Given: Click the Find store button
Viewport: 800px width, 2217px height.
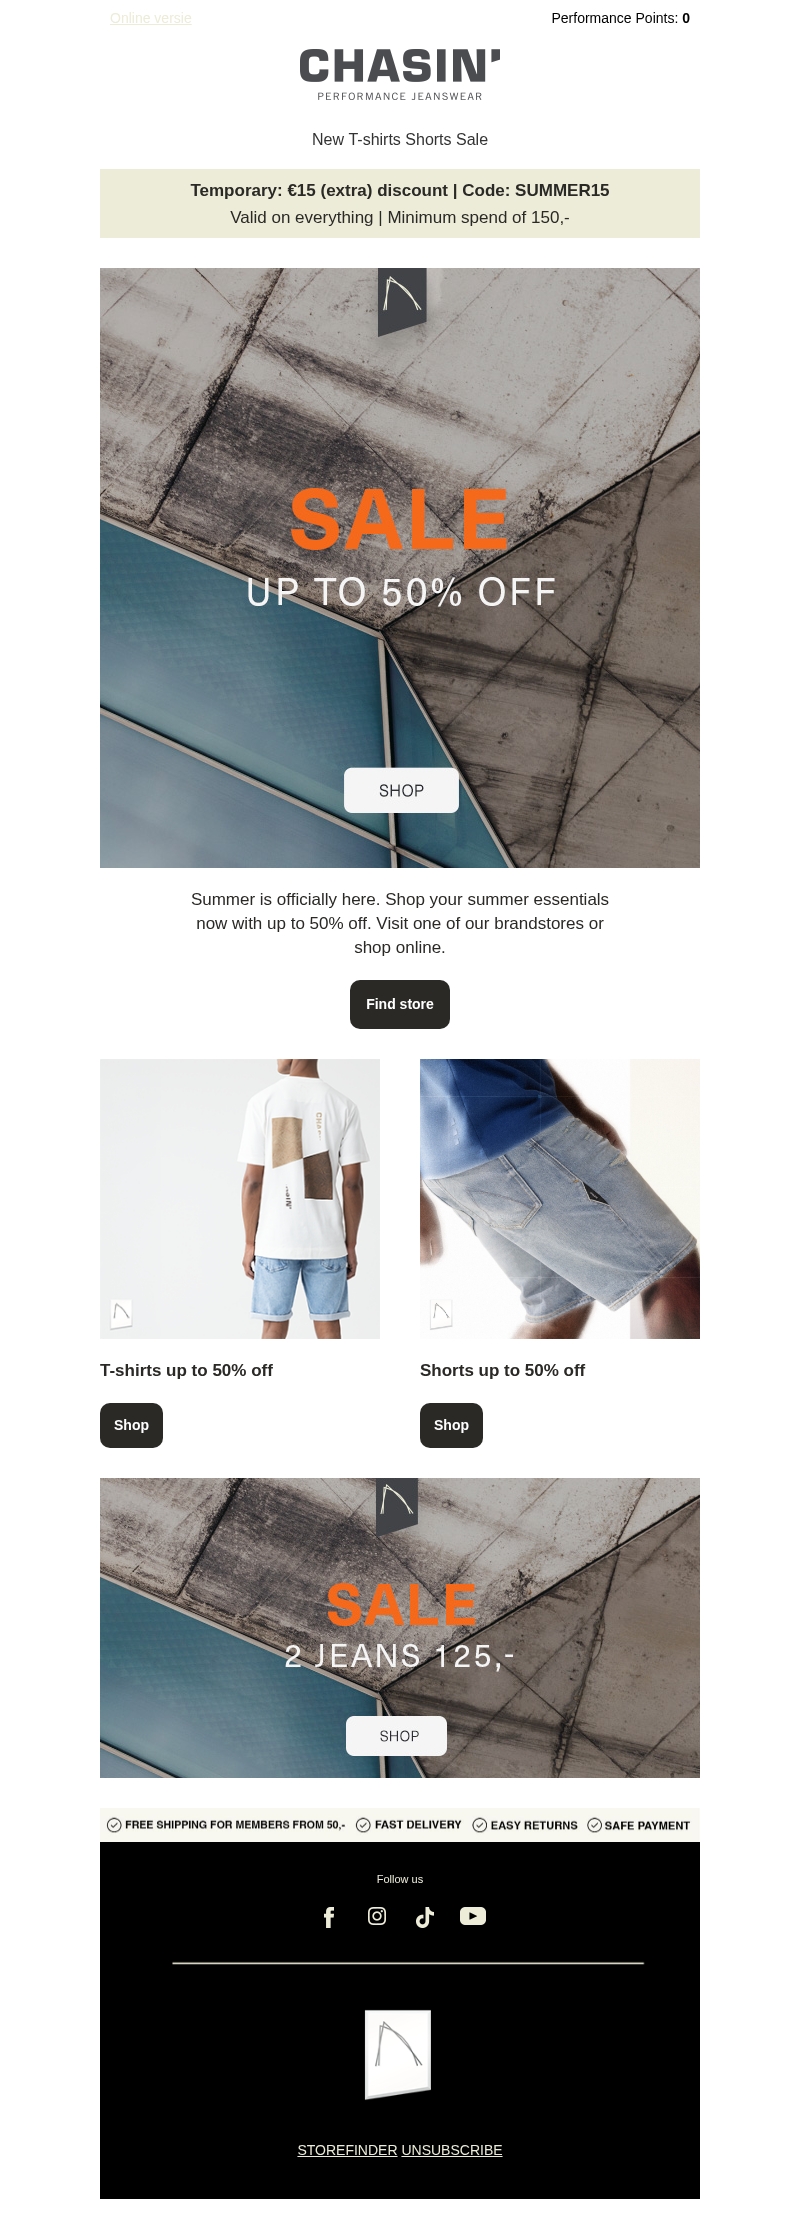Looking at the screenshot, I should [400, 1004].
